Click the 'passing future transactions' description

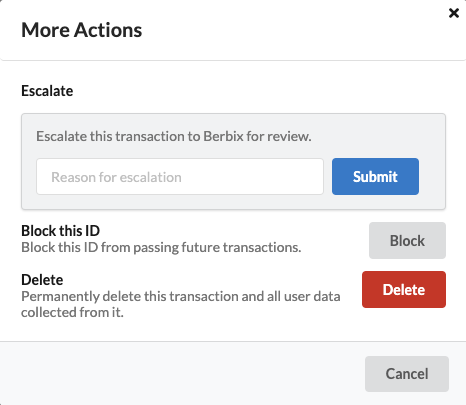point(217,248)
